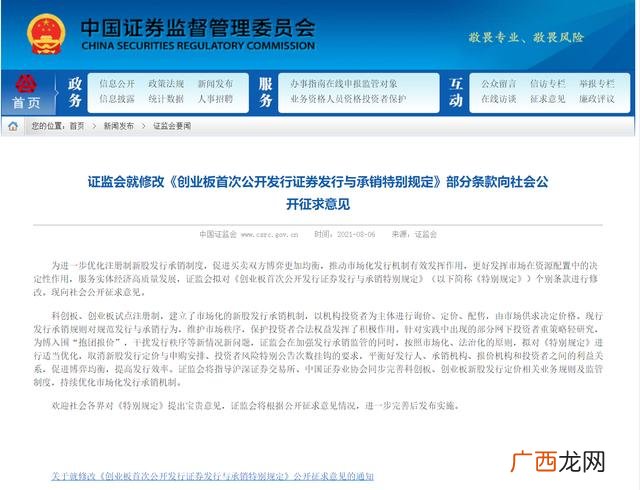Open 信访专栏 menu item
The width and height of the screenshot is (640, 490).
click(x=547, y=84)
